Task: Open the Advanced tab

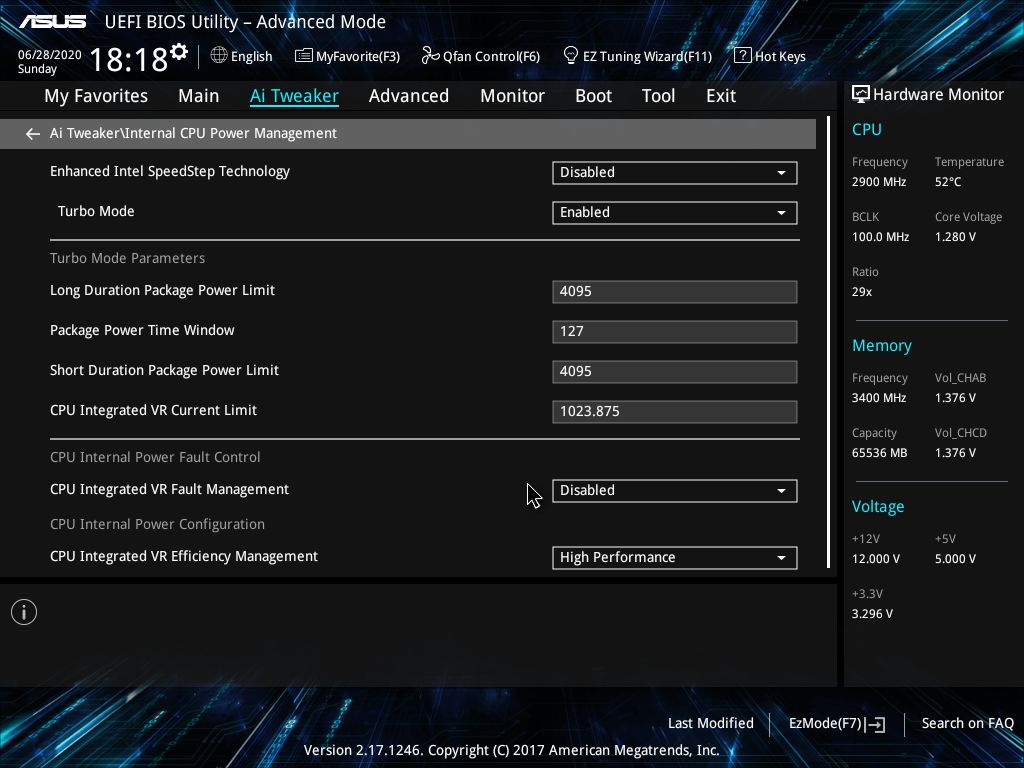Action: pos(409,96)
